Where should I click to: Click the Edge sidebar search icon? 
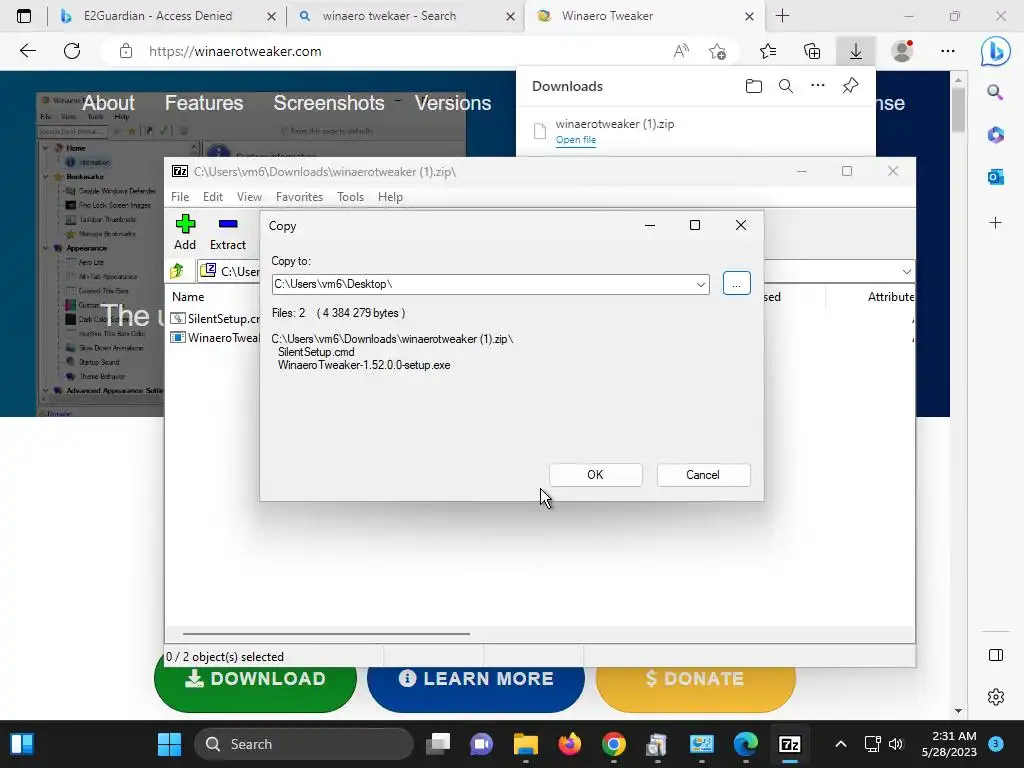point(995,92)
